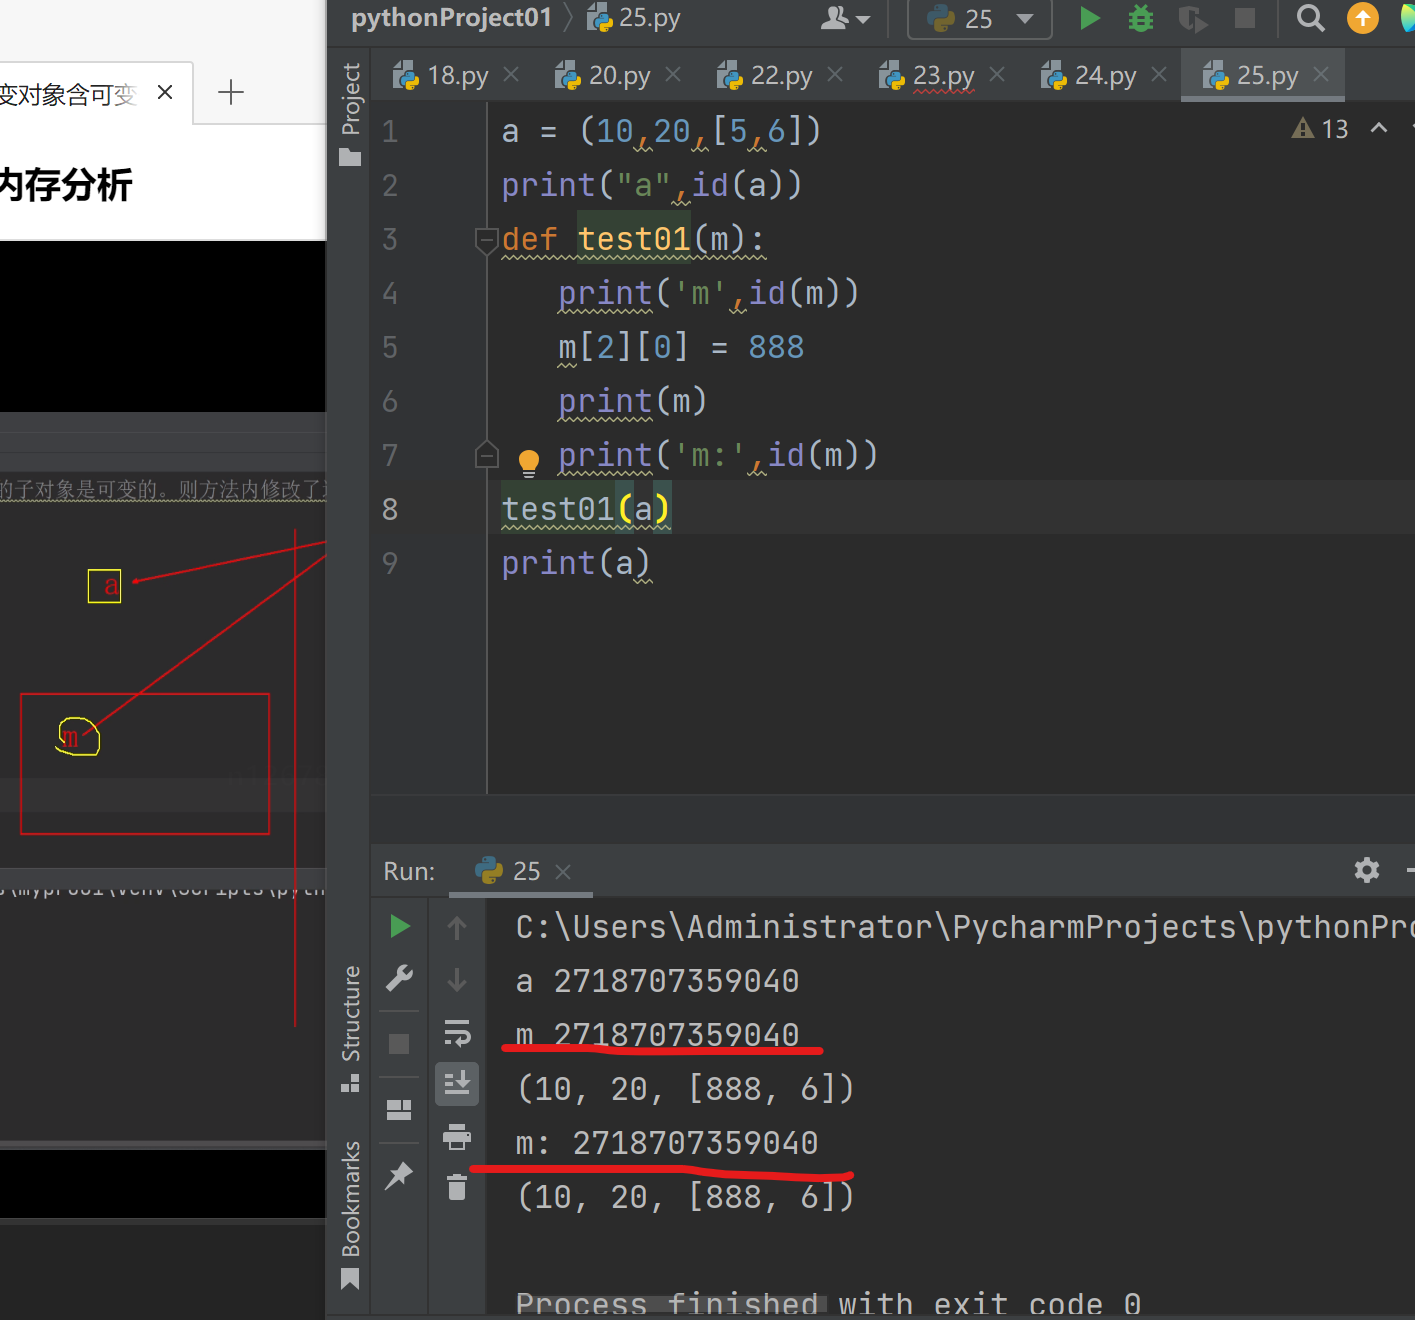Image resolution: width=1415 pixels, height=1320 pixels.
Task: Close the 18.py tab
Action: pyautogui.click(x=511, y=74)
